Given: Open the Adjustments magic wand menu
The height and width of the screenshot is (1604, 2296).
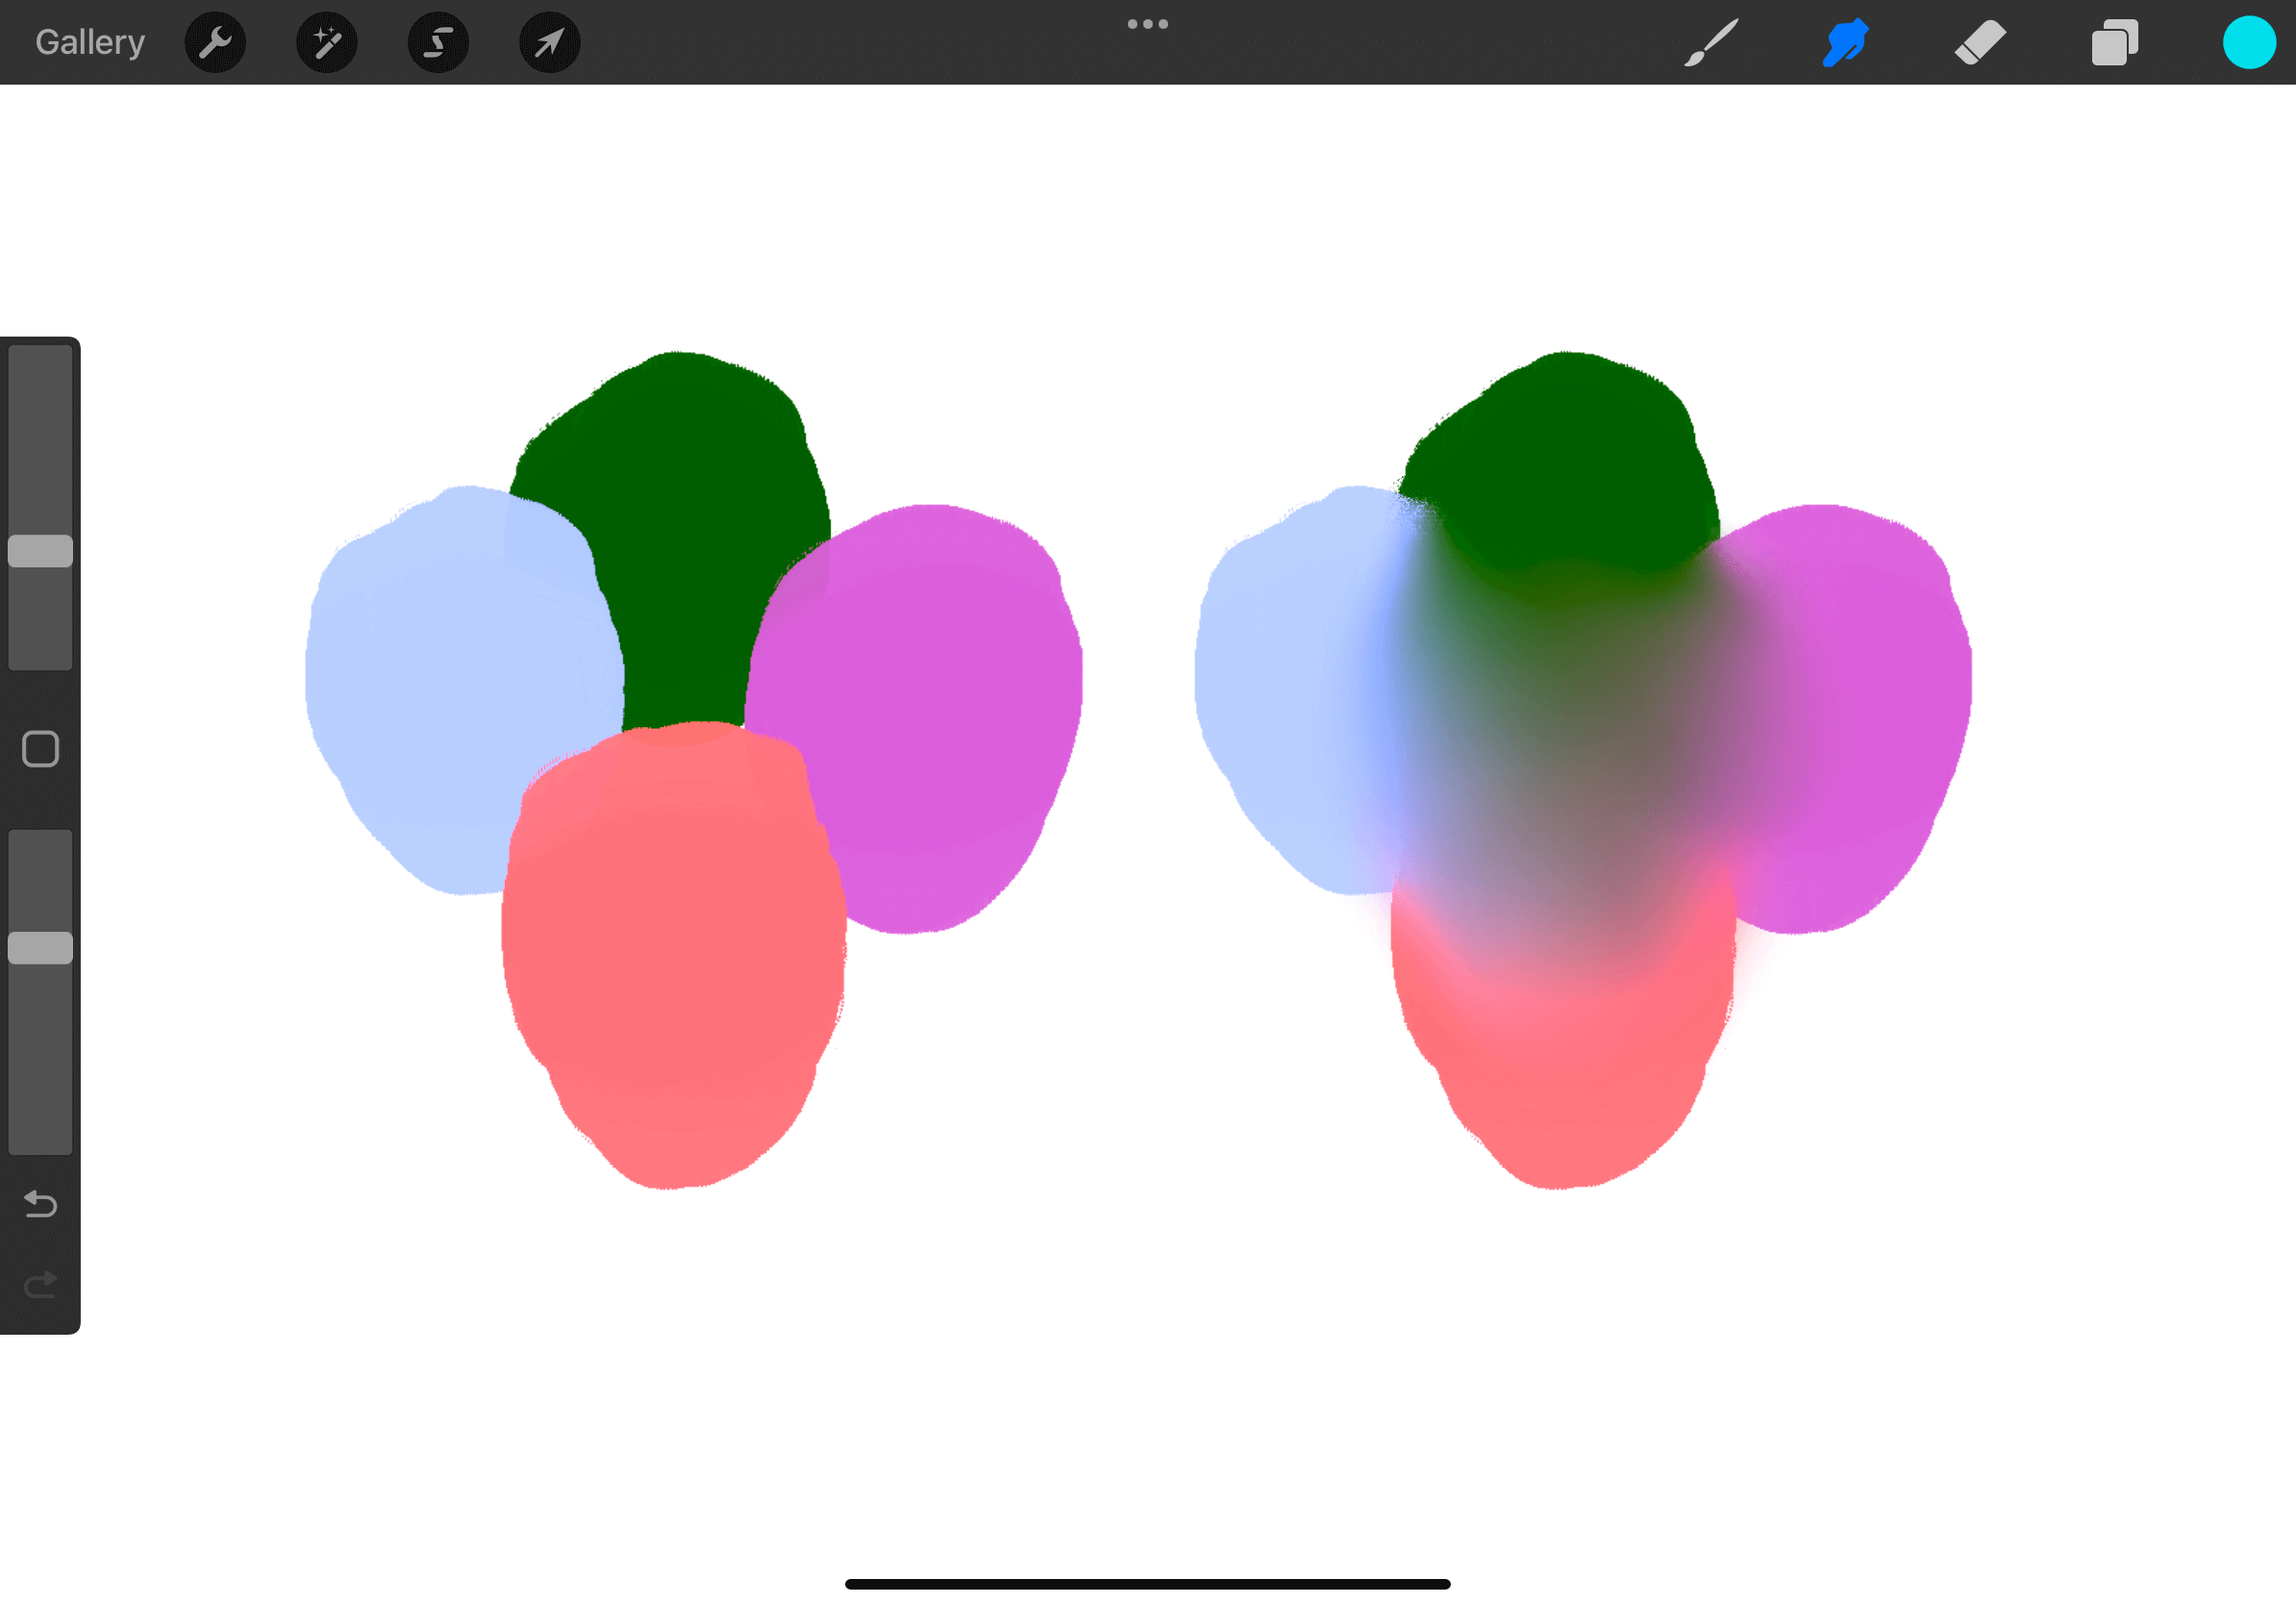Looking at the screenshot, I should [x=327, y=43].
